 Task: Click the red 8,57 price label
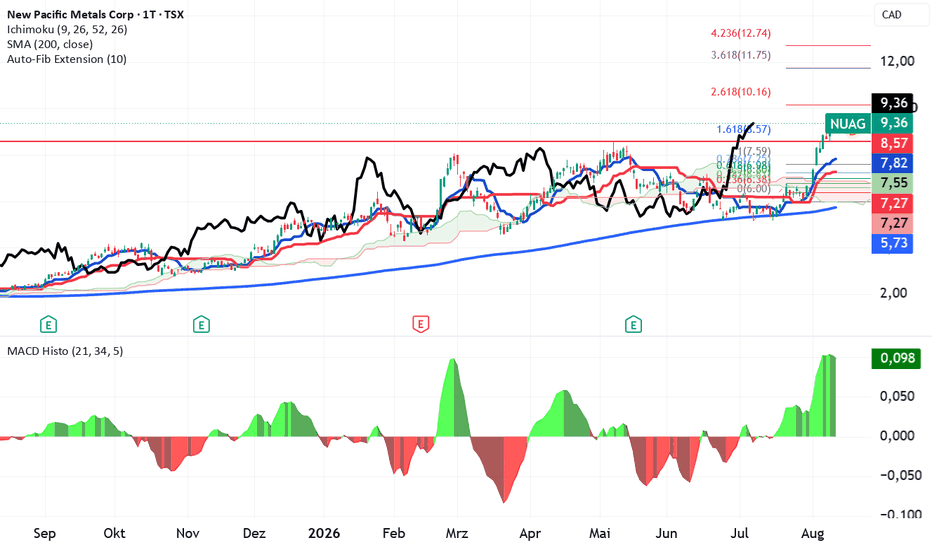[x=892, y=143]
